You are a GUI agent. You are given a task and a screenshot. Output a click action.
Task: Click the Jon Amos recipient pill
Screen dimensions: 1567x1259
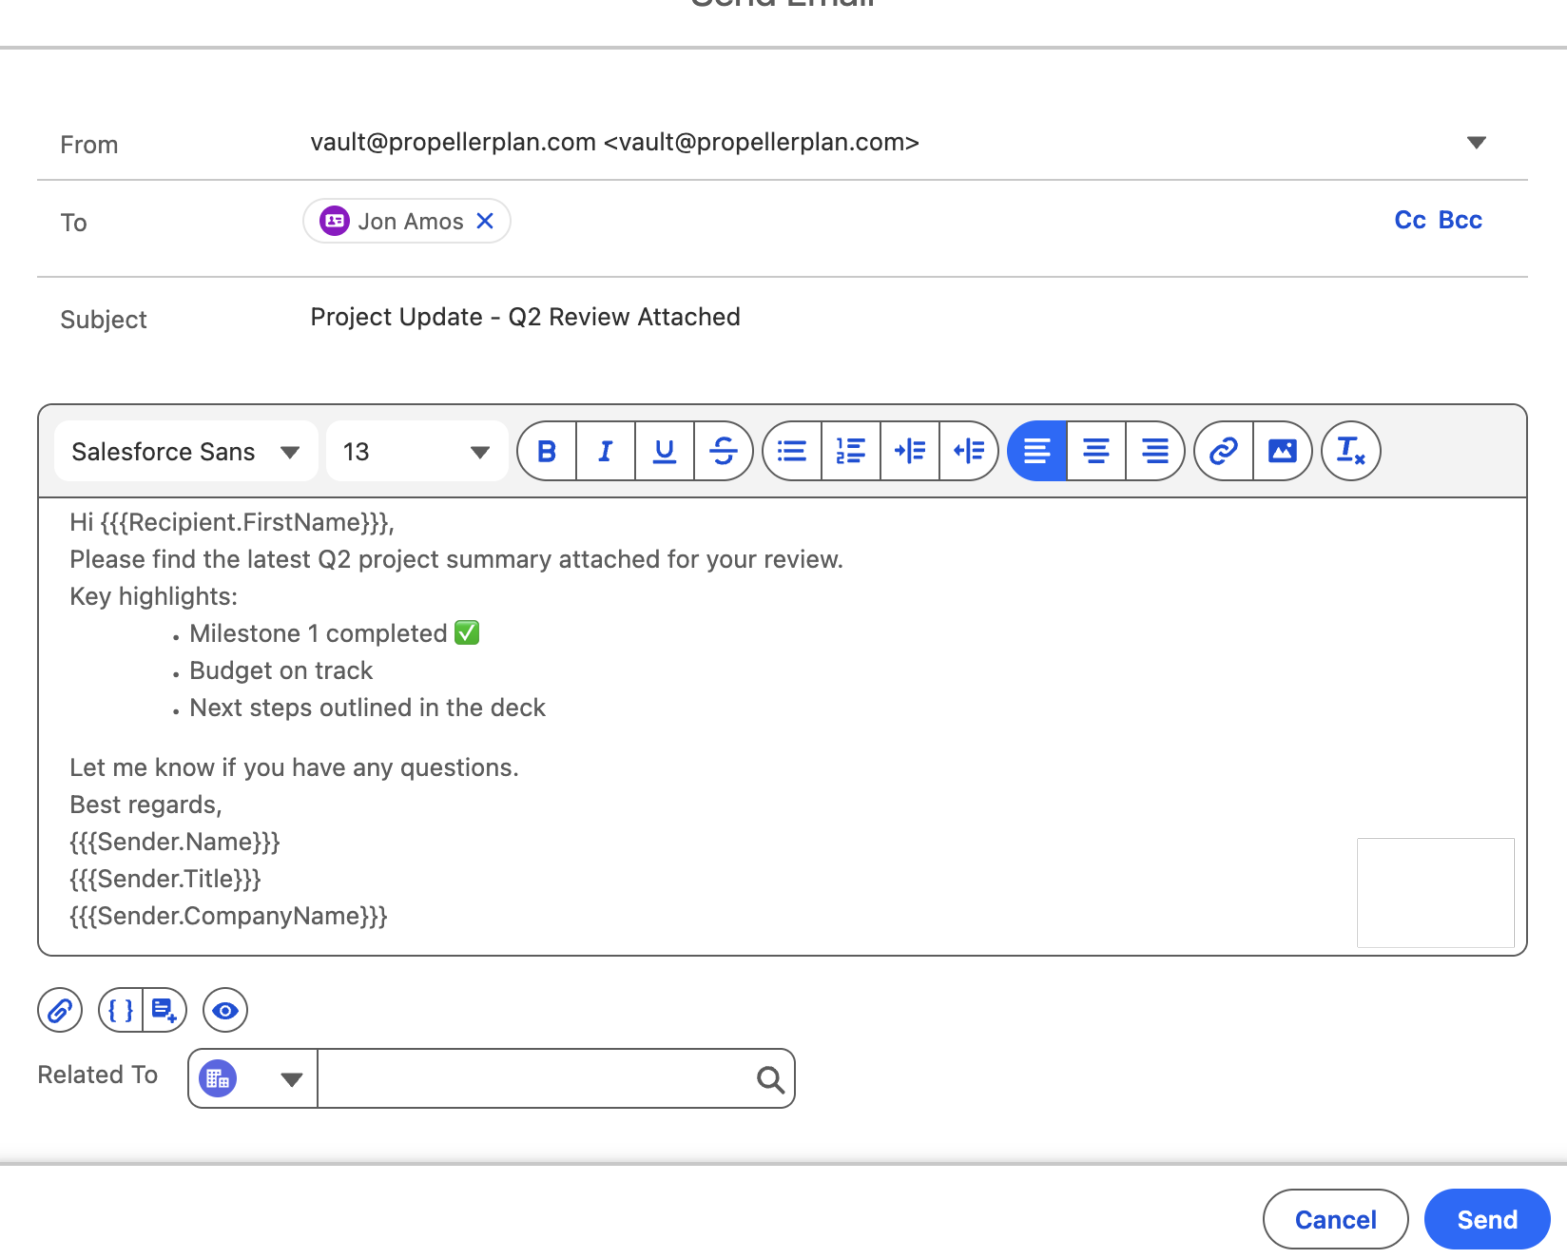pos(407,221)
